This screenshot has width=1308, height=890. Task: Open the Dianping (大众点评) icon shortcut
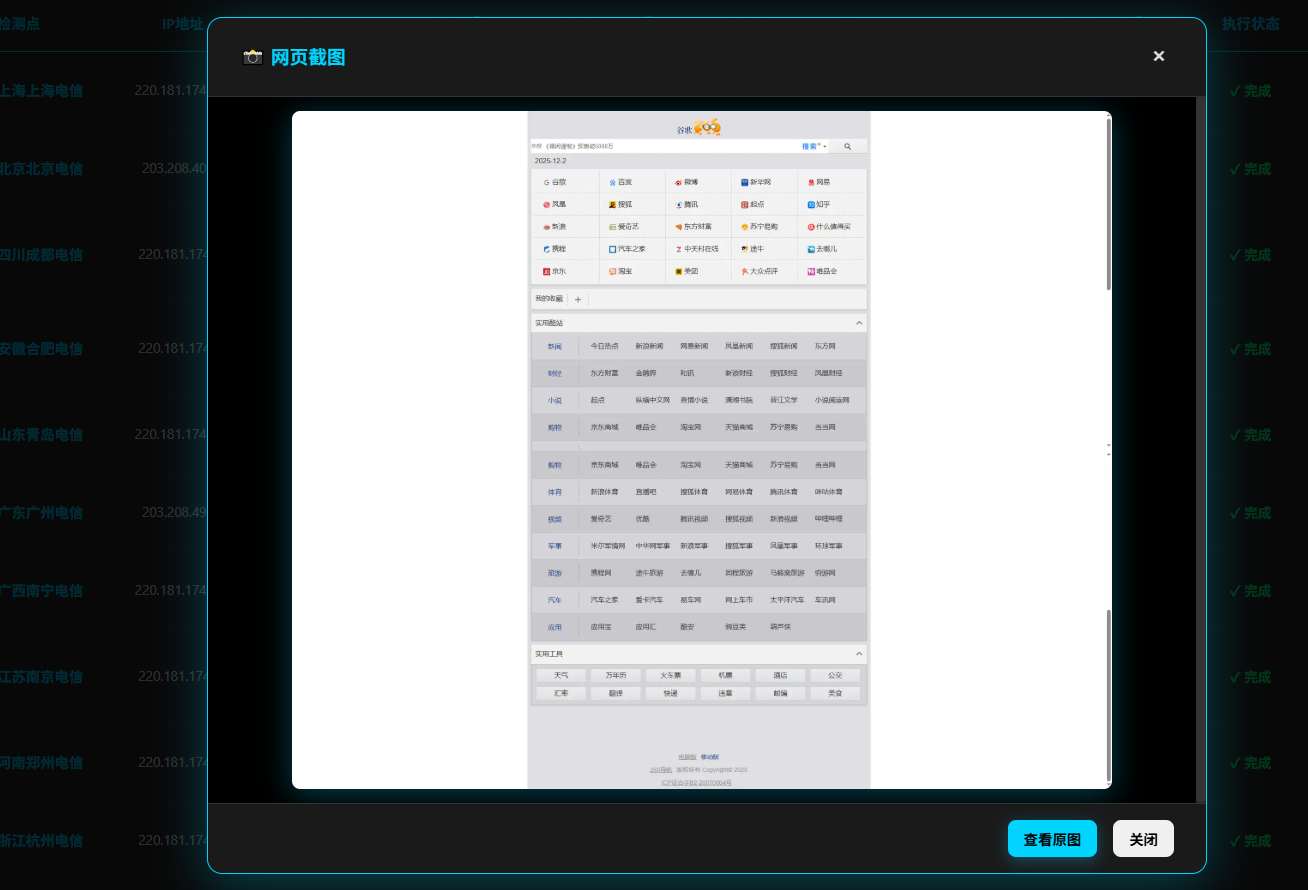click(x=744, y=271)
